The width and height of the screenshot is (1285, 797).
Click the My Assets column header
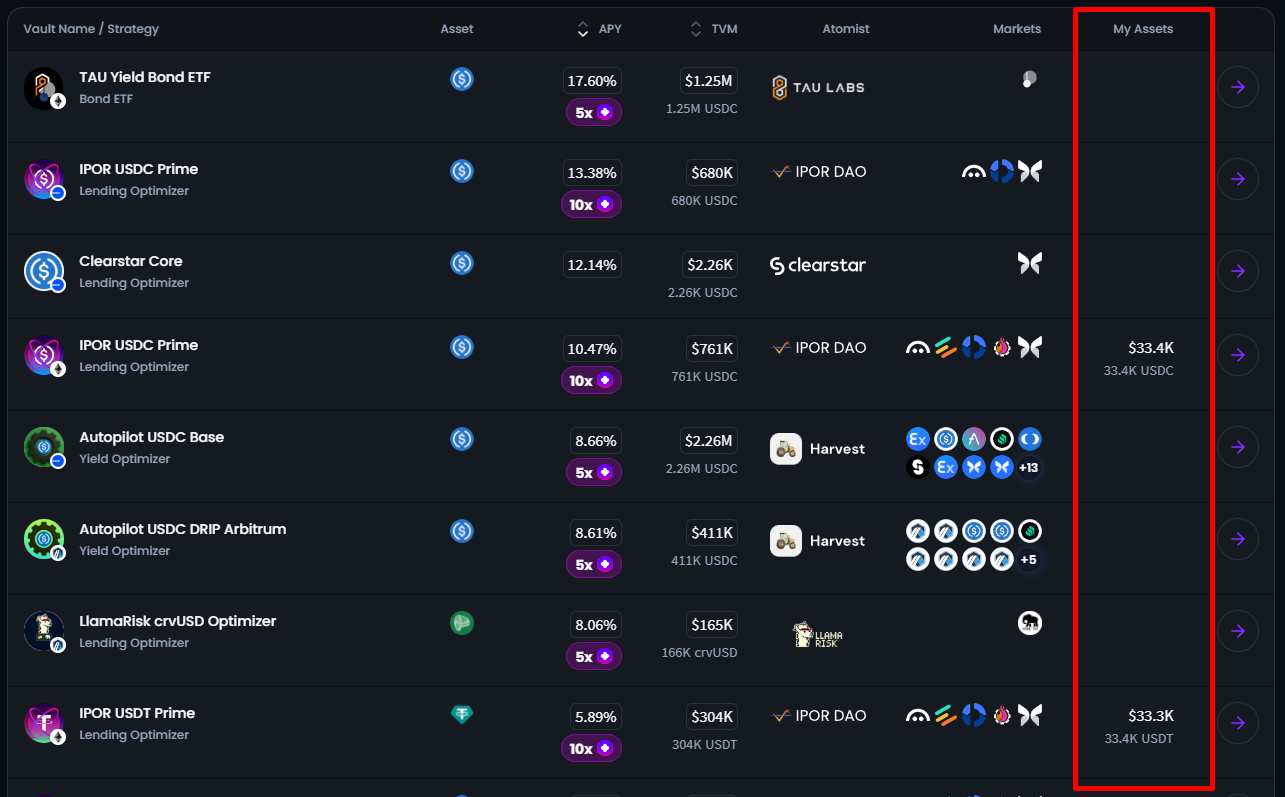1143,29
